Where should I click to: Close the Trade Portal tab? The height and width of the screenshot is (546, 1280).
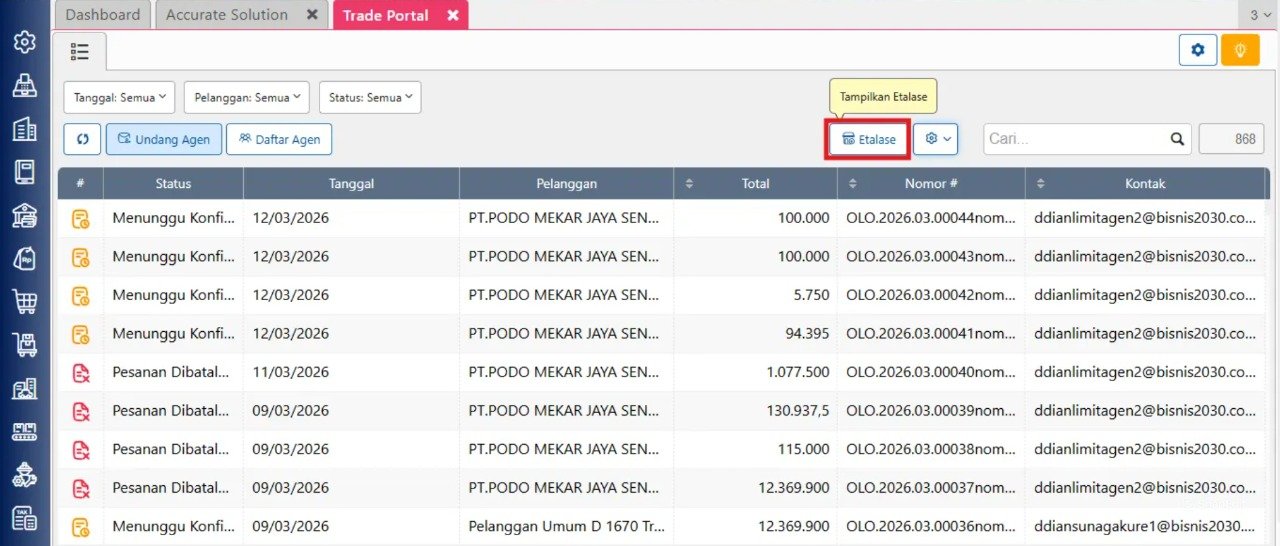453,15
